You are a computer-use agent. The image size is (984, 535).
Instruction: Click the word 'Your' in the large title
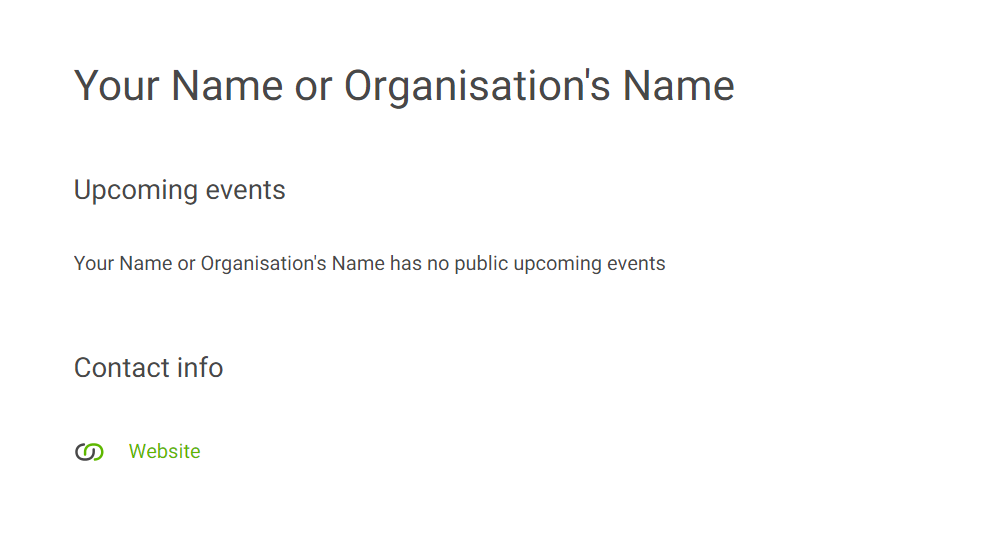(x=117, y=86)
